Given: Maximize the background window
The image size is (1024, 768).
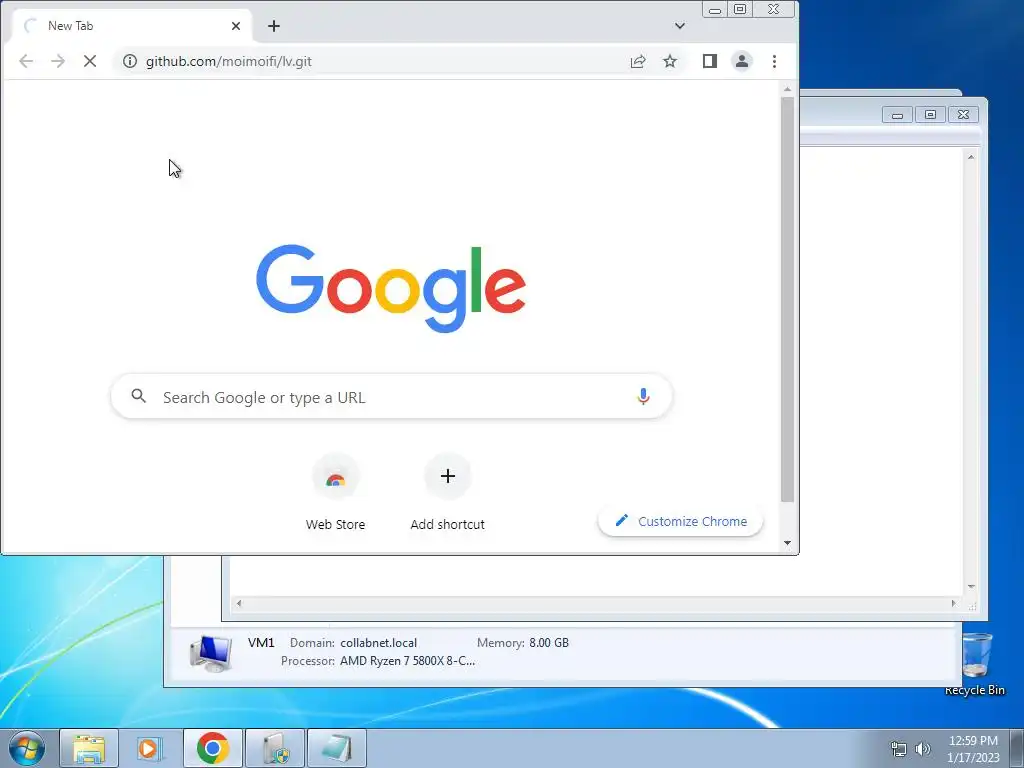Looking at the screenshot, I should click(x=931, y=115).
